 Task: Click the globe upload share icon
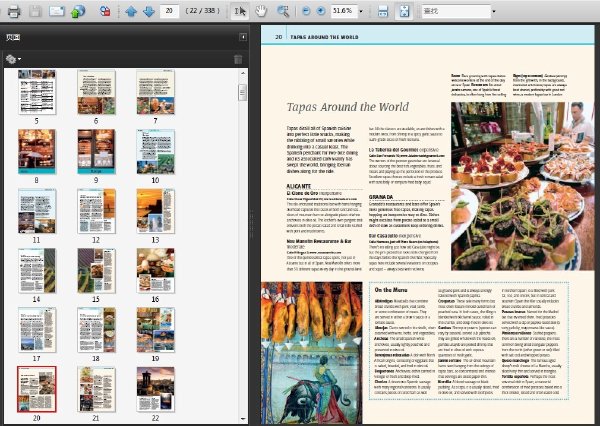click(x=78, y=11)
